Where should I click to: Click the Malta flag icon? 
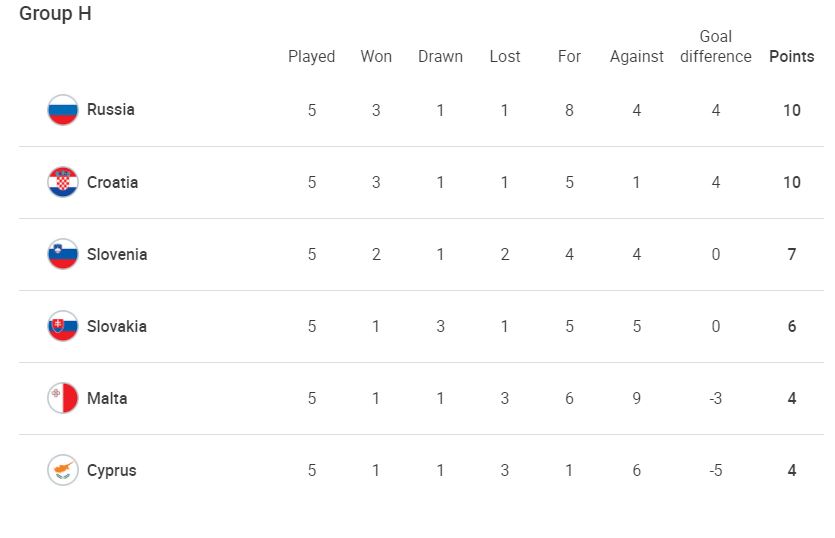click(x=63, y=398)
